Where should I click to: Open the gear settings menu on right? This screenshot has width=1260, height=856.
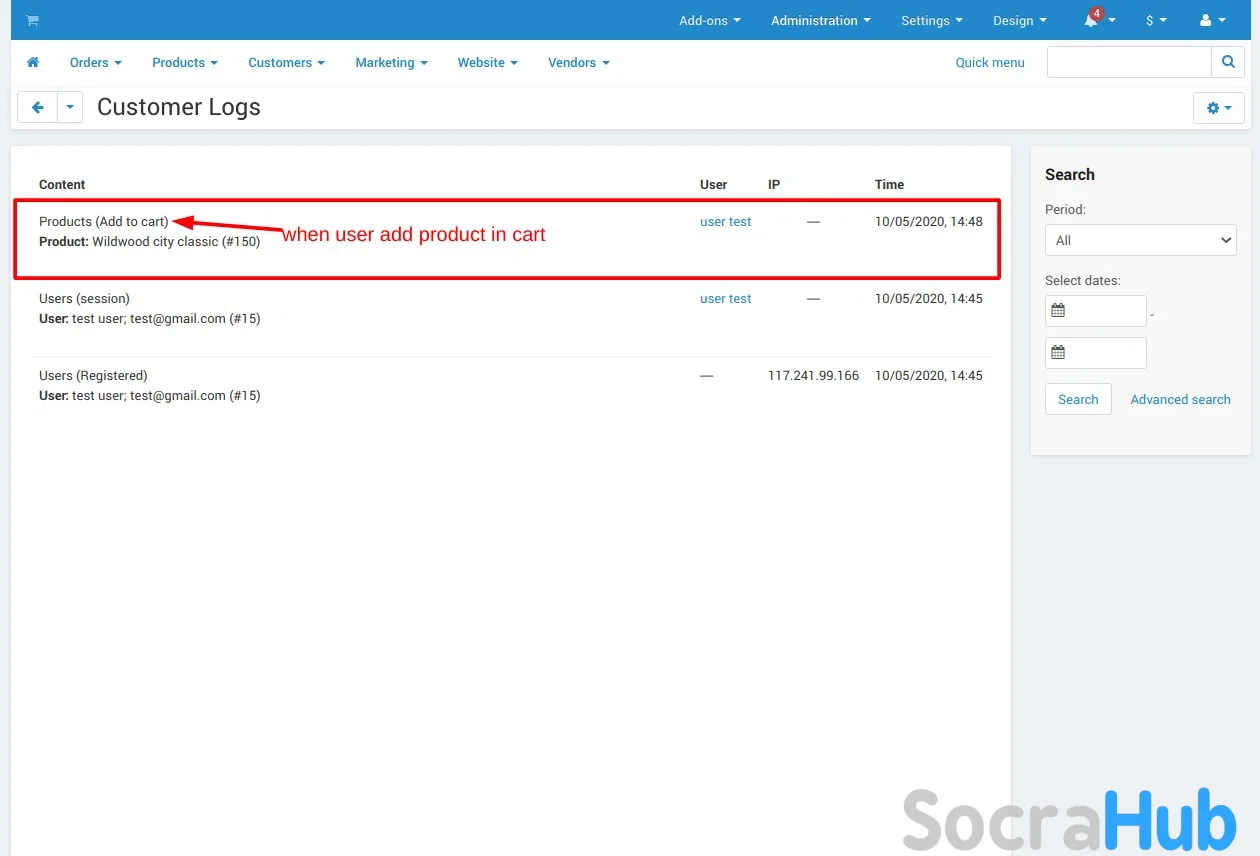tap(1218, 108)
